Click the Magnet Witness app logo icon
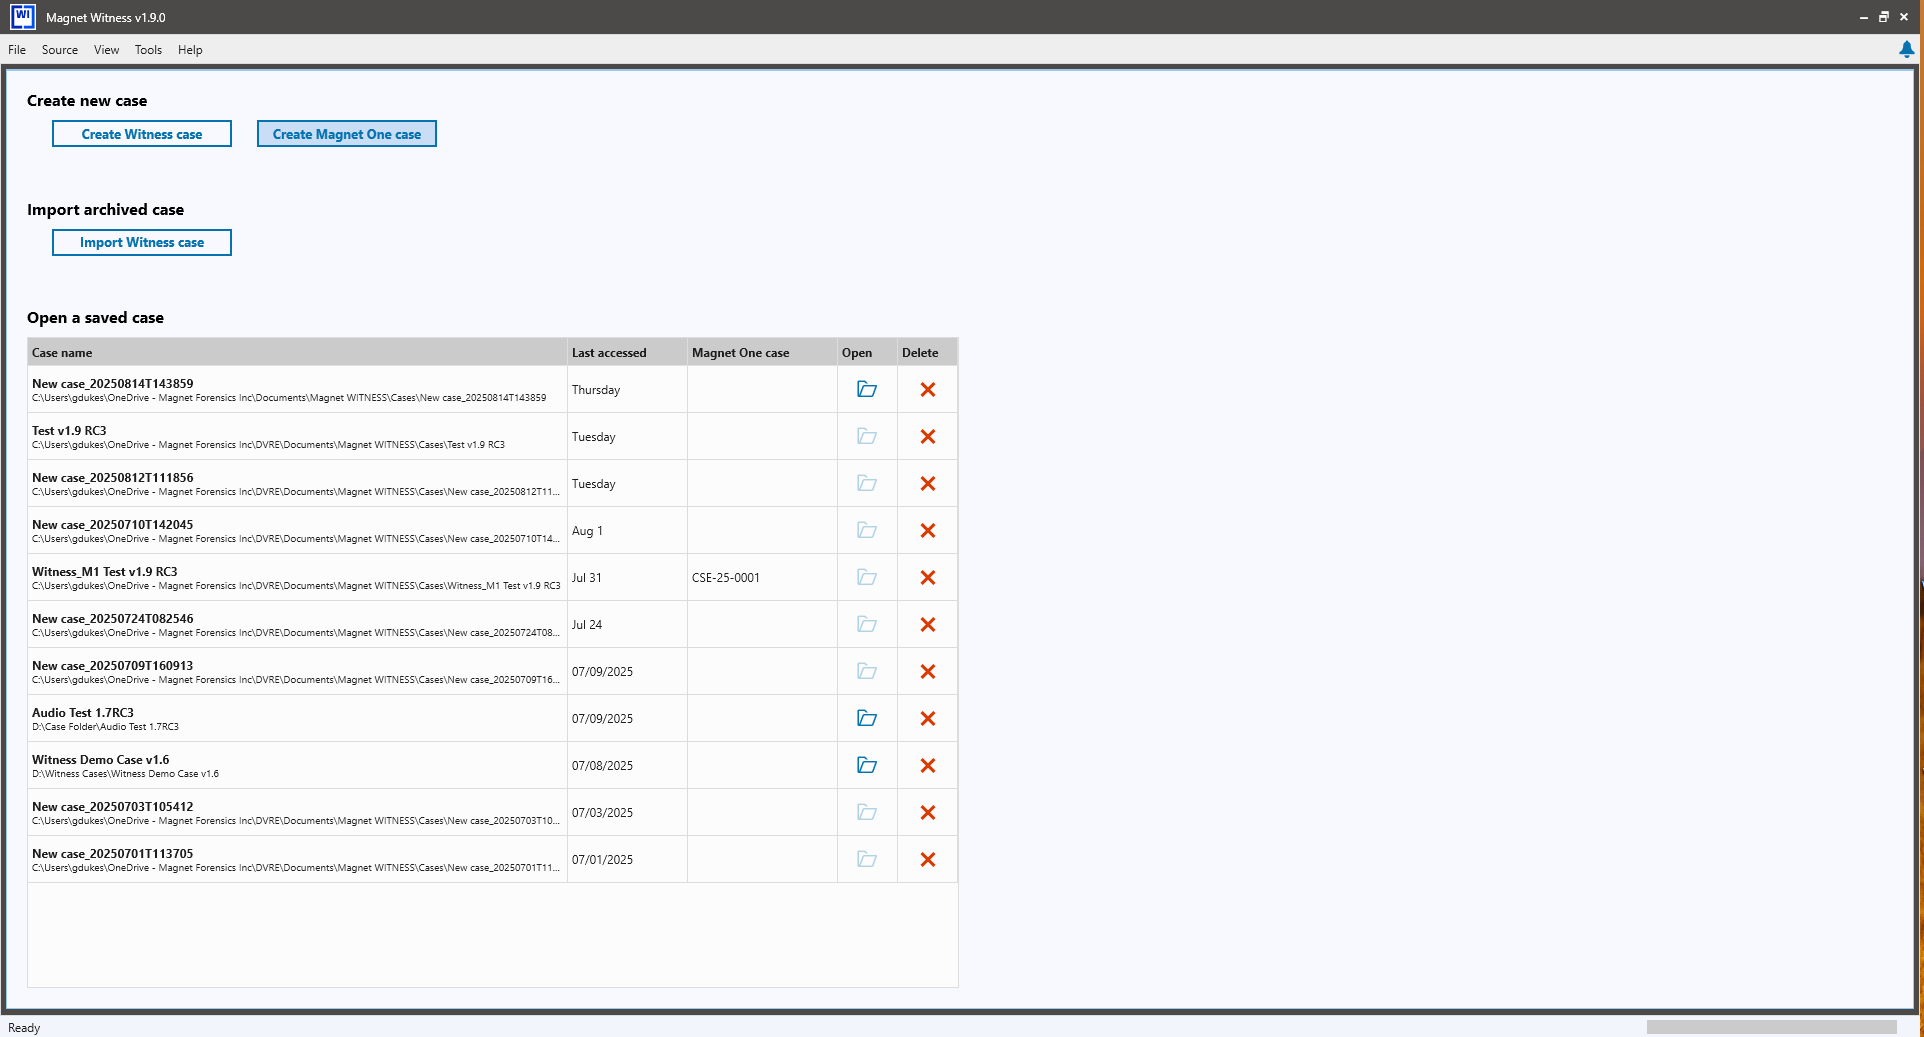 [x=22, y=17]
